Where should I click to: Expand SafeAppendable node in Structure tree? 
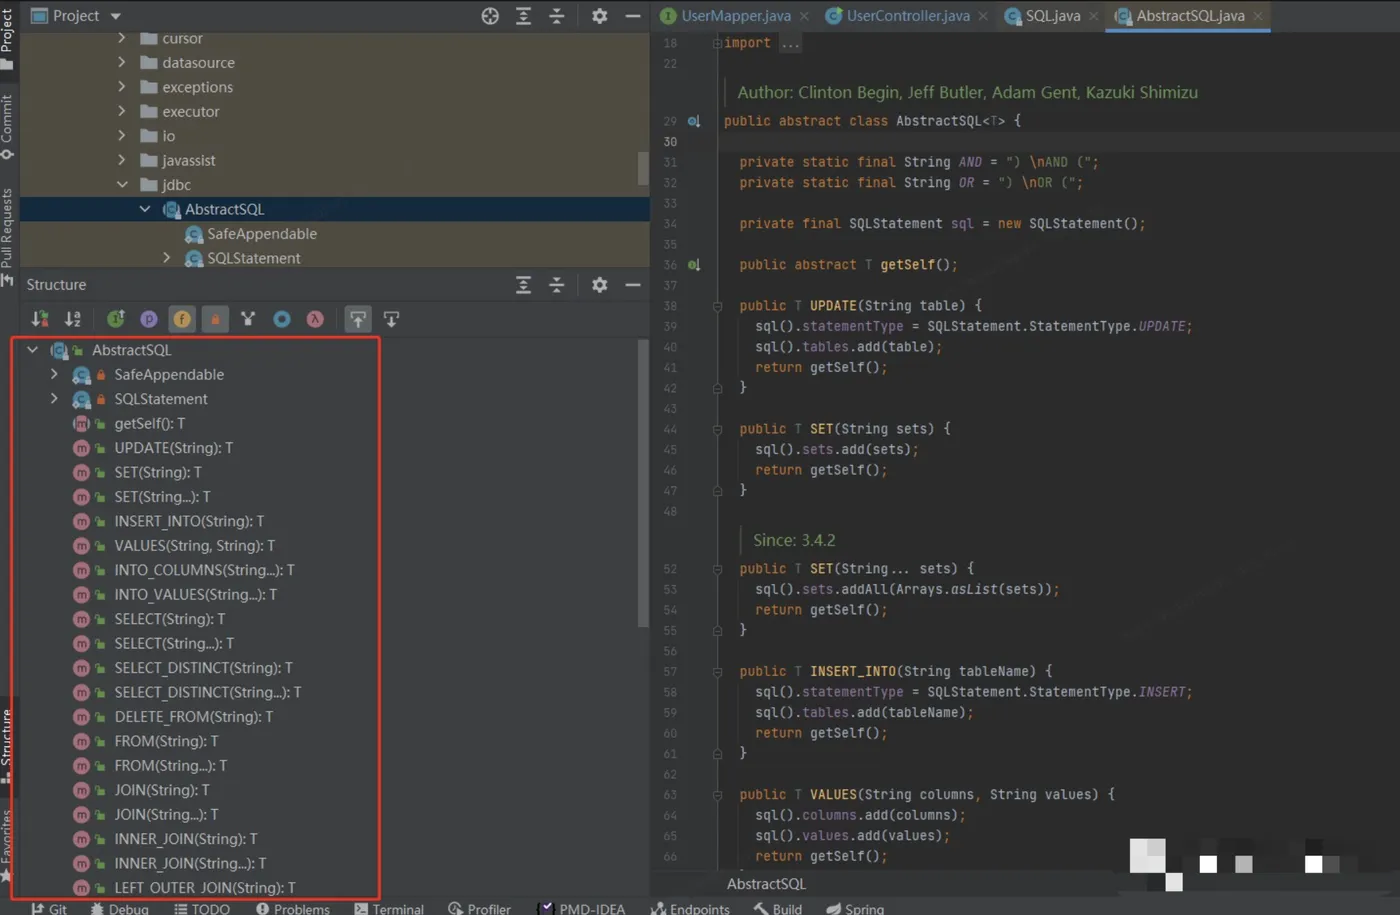click(54, 374)
